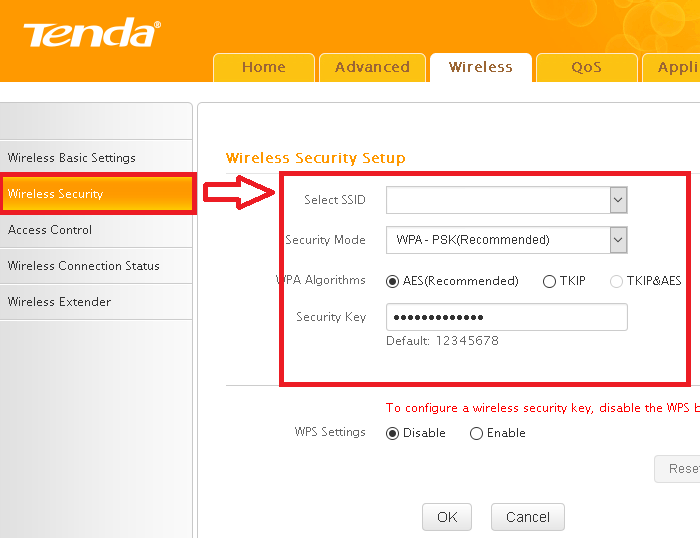The height and width of the screenshot is (538, 700).
Task: Confirm settings with OK button
Action: point(447,517)
